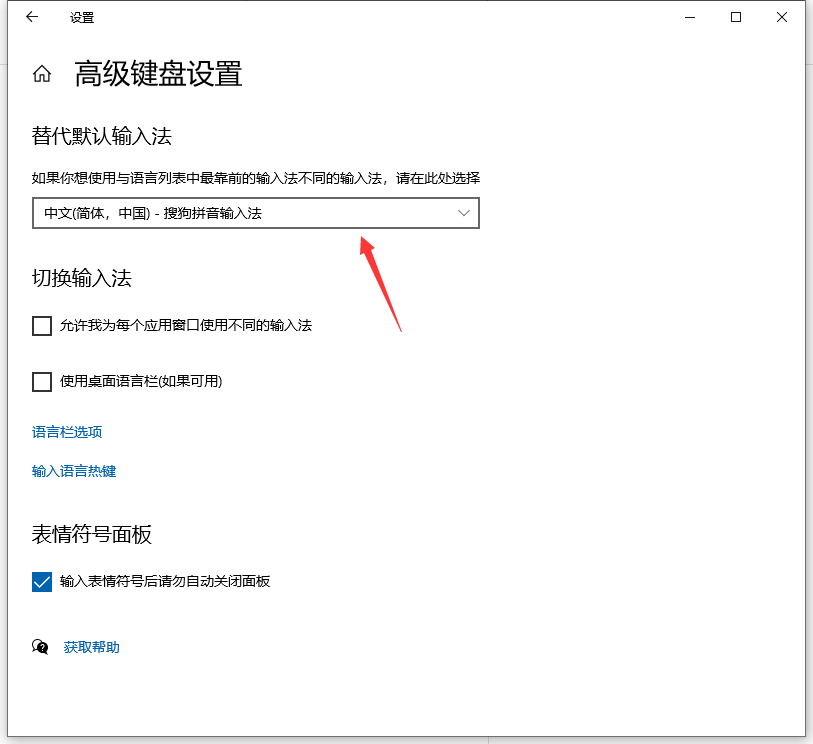This screenshot has height=744, width=813.
Task: Click the description text 如果你想使用与语言列表中最靠前的输入法不同的输入法
Action: click(207, 178)
